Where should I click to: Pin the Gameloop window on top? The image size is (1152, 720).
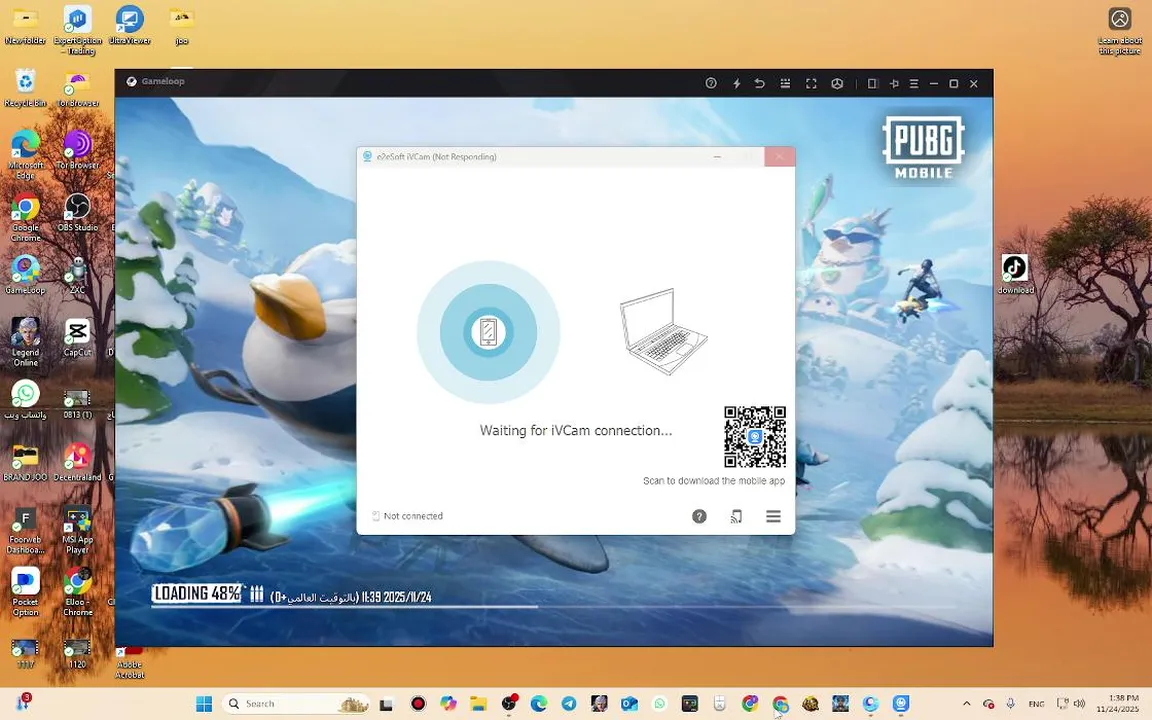(x=894, y=83)
